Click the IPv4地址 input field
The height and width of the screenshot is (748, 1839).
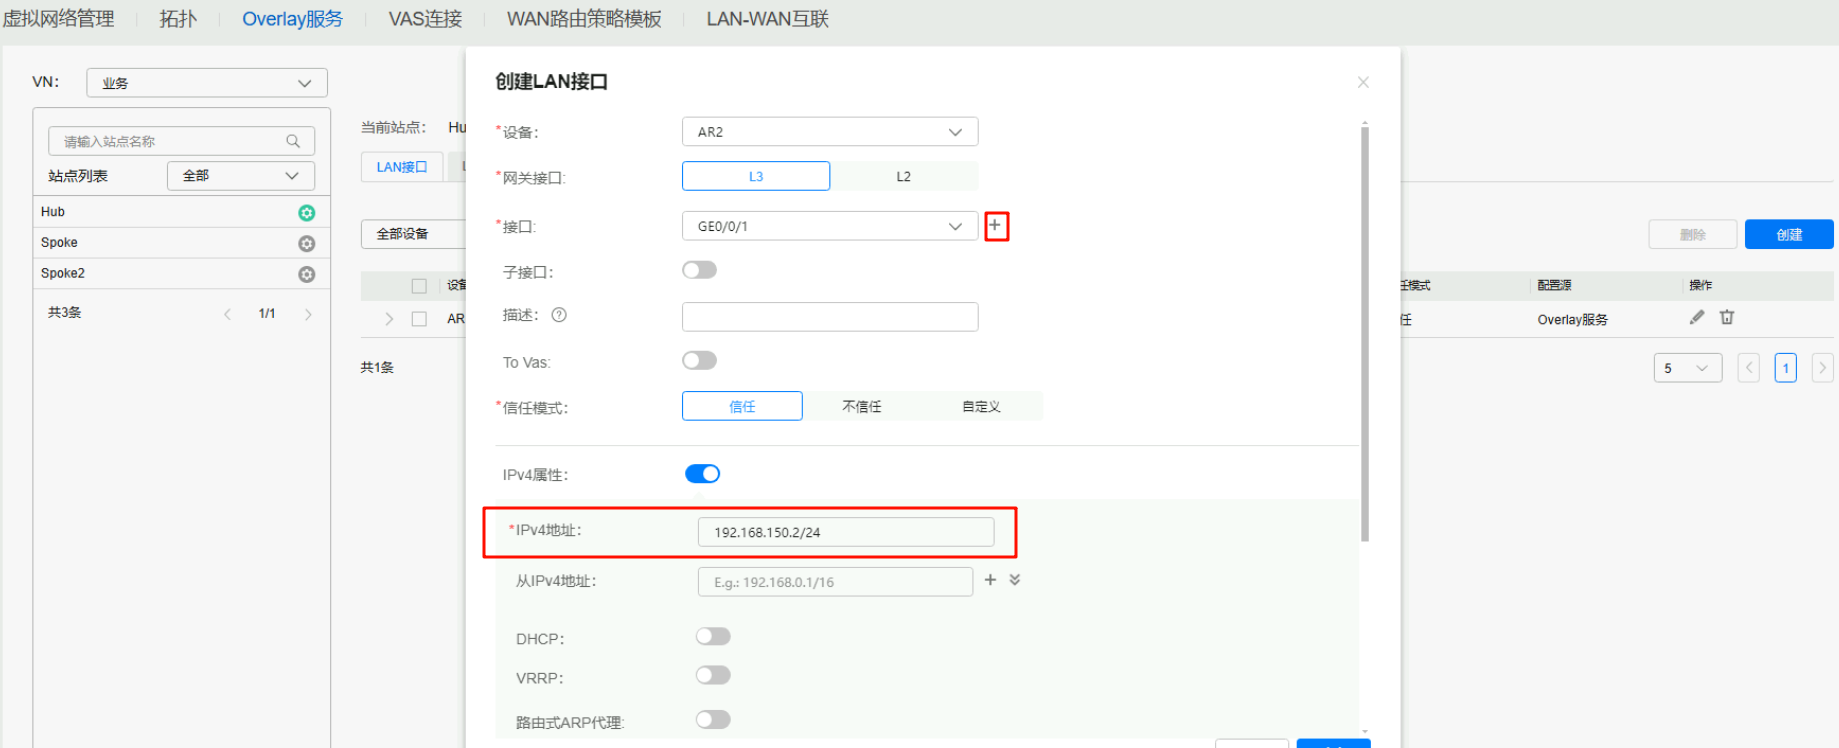845,532
